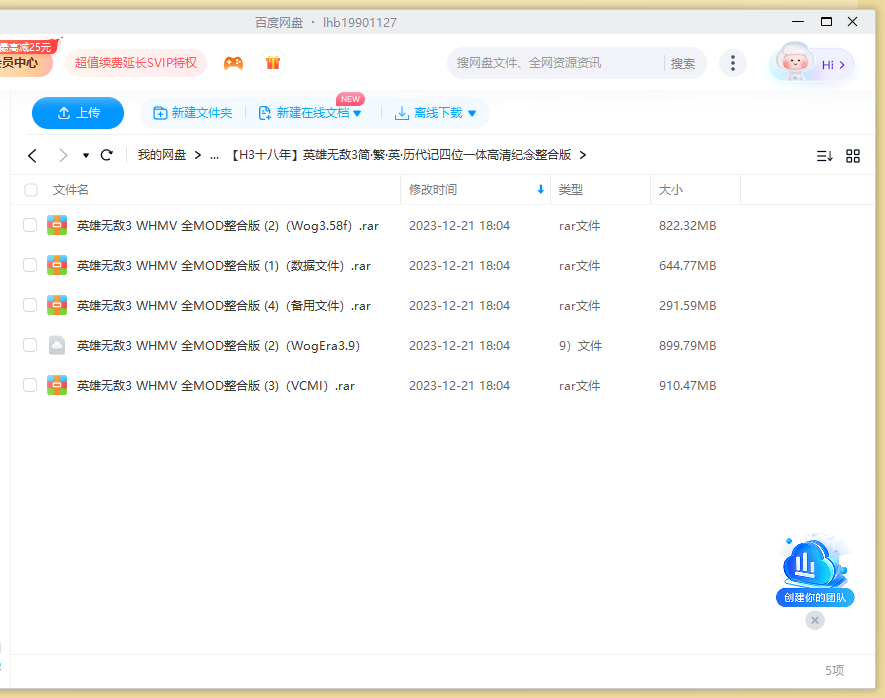Switch to grid view layout

[853, 156]
